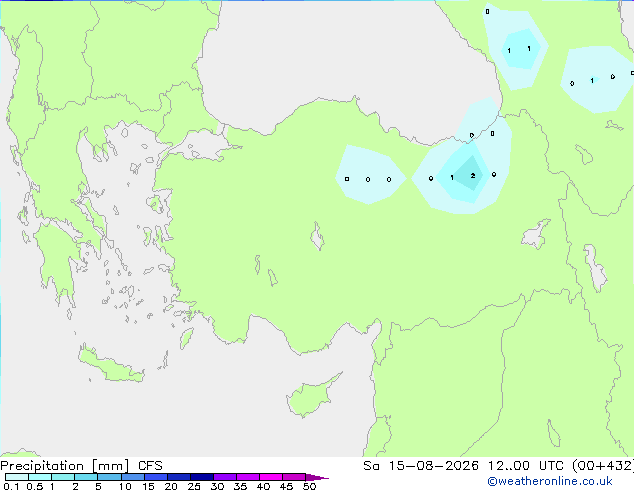
Task: Click the '2' precipitation value on the map
Action: [x=473, y=175]
